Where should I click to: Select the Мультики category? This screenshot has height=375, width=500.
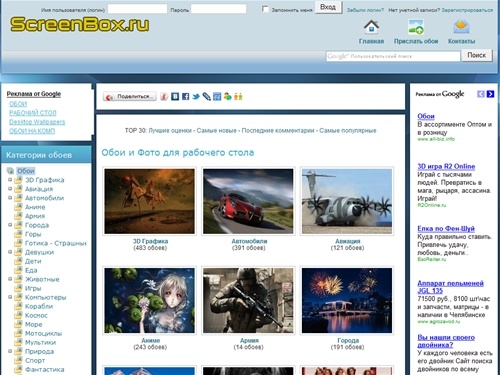[x=40, y=342]
